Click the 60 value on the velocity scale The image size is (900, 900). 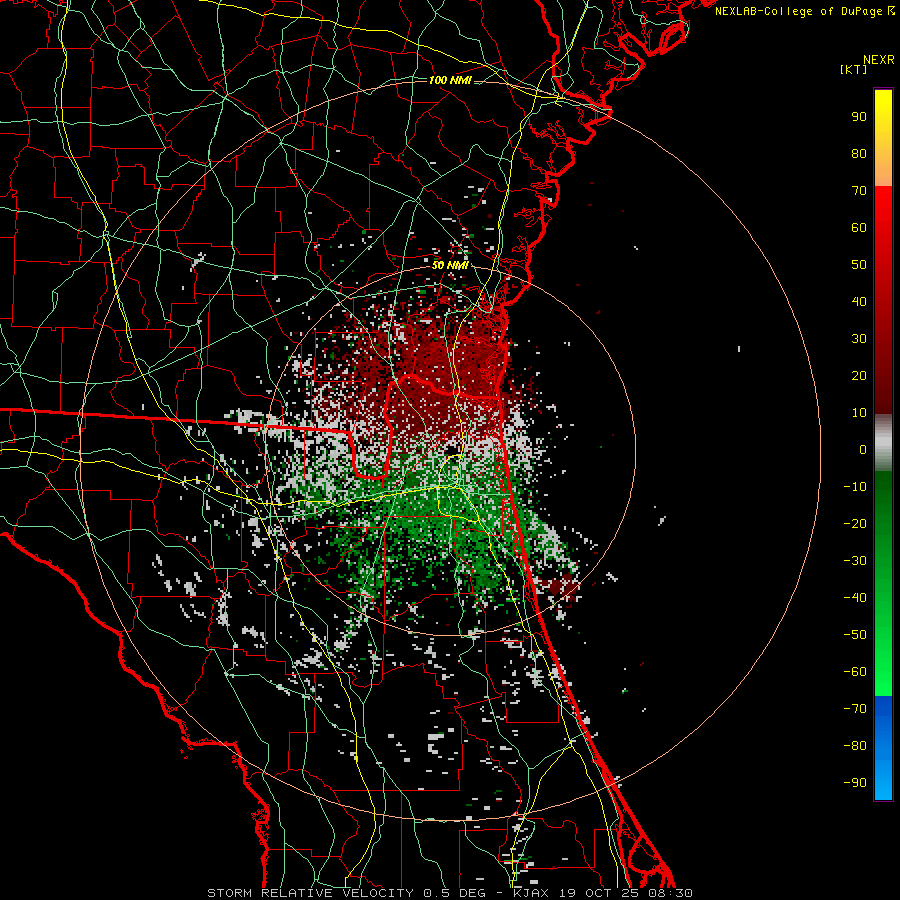point(859,228)
